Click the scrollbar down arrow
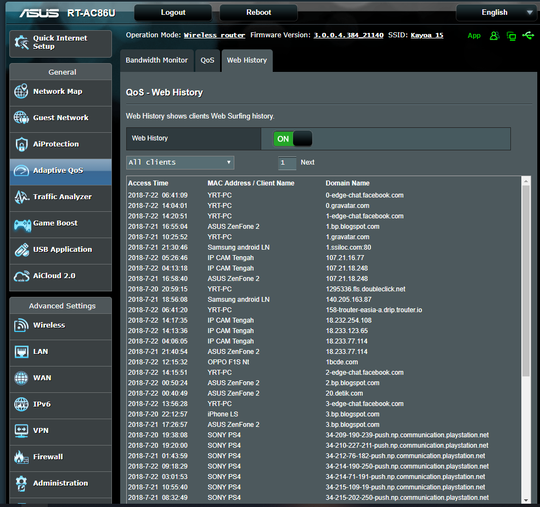 [526, 500]
